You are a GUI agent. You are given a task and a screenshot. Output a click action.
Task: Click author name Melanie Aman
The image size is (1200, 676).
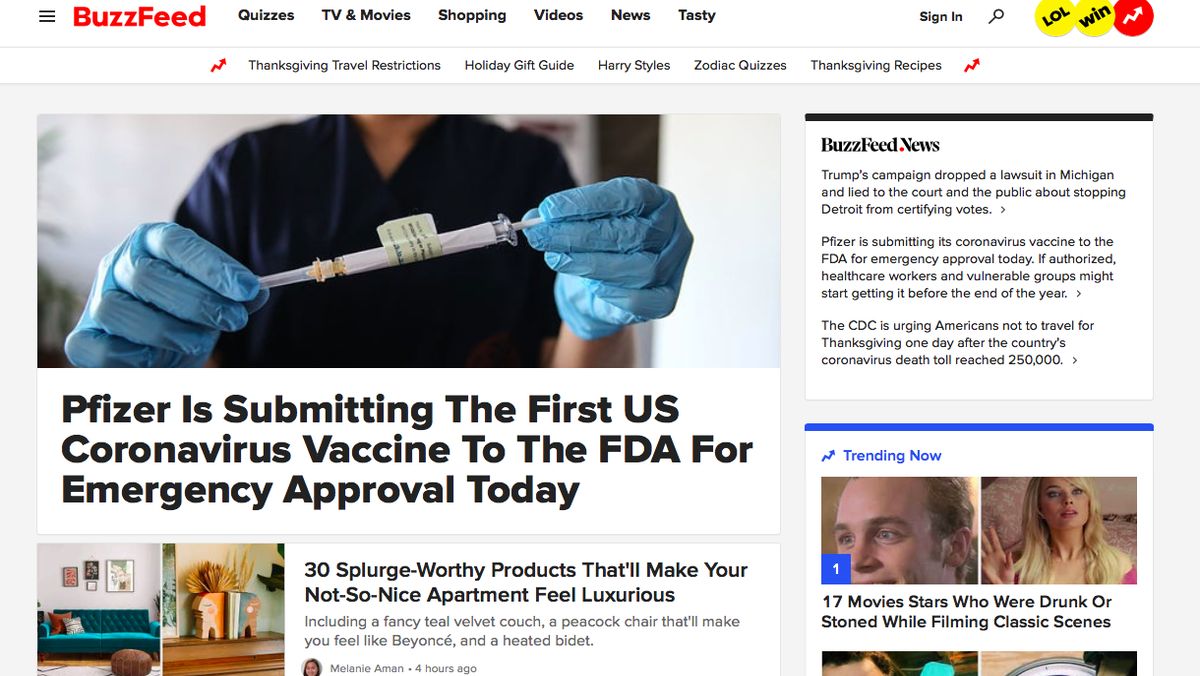[x=369, y=668]
